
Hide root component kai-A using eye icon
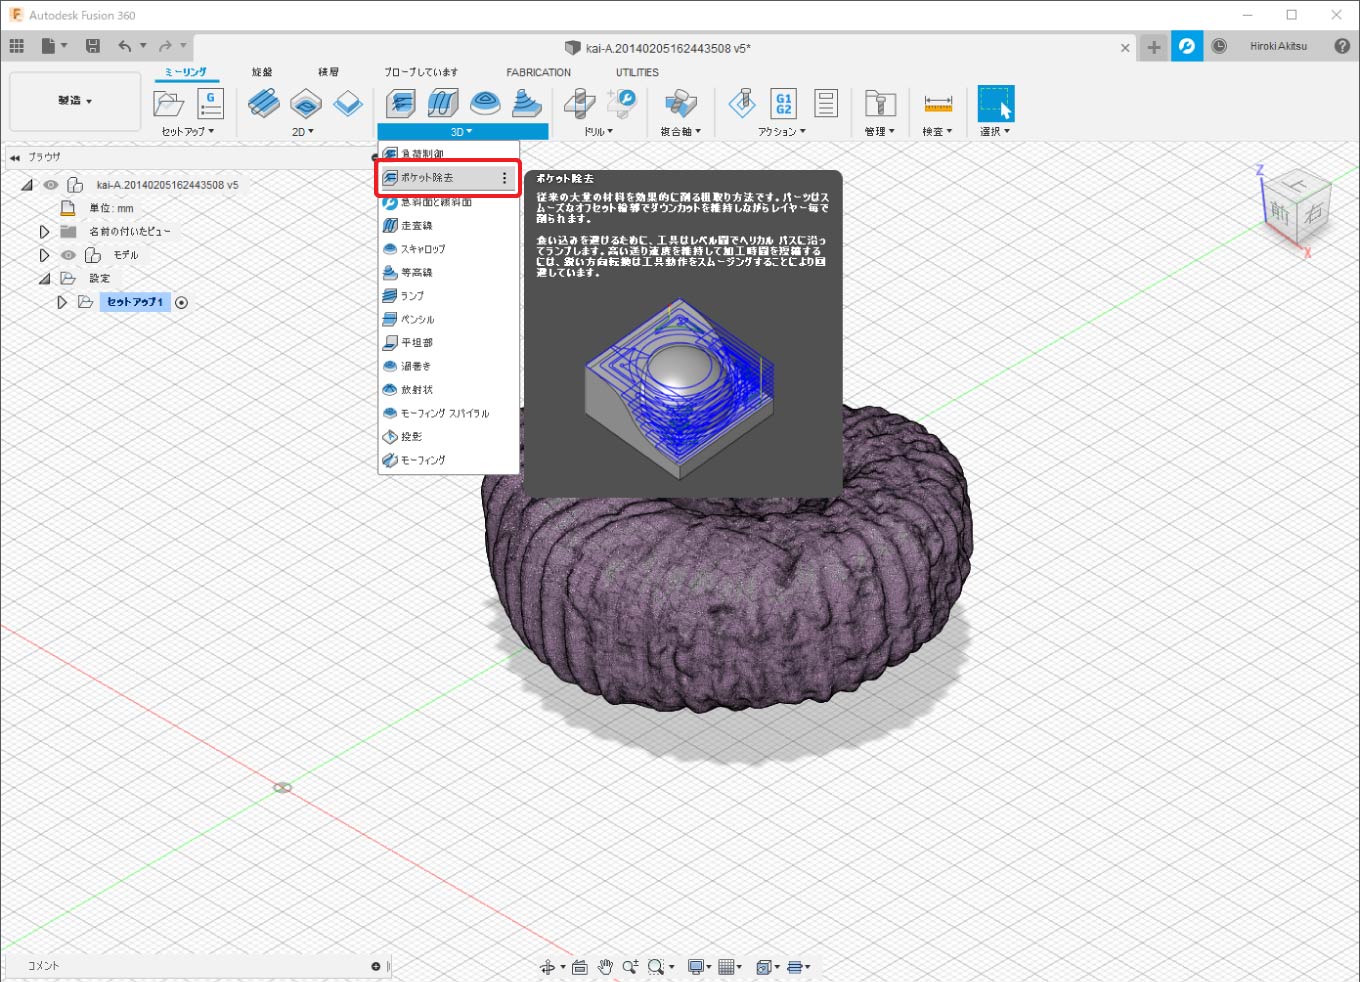point(51,185)
